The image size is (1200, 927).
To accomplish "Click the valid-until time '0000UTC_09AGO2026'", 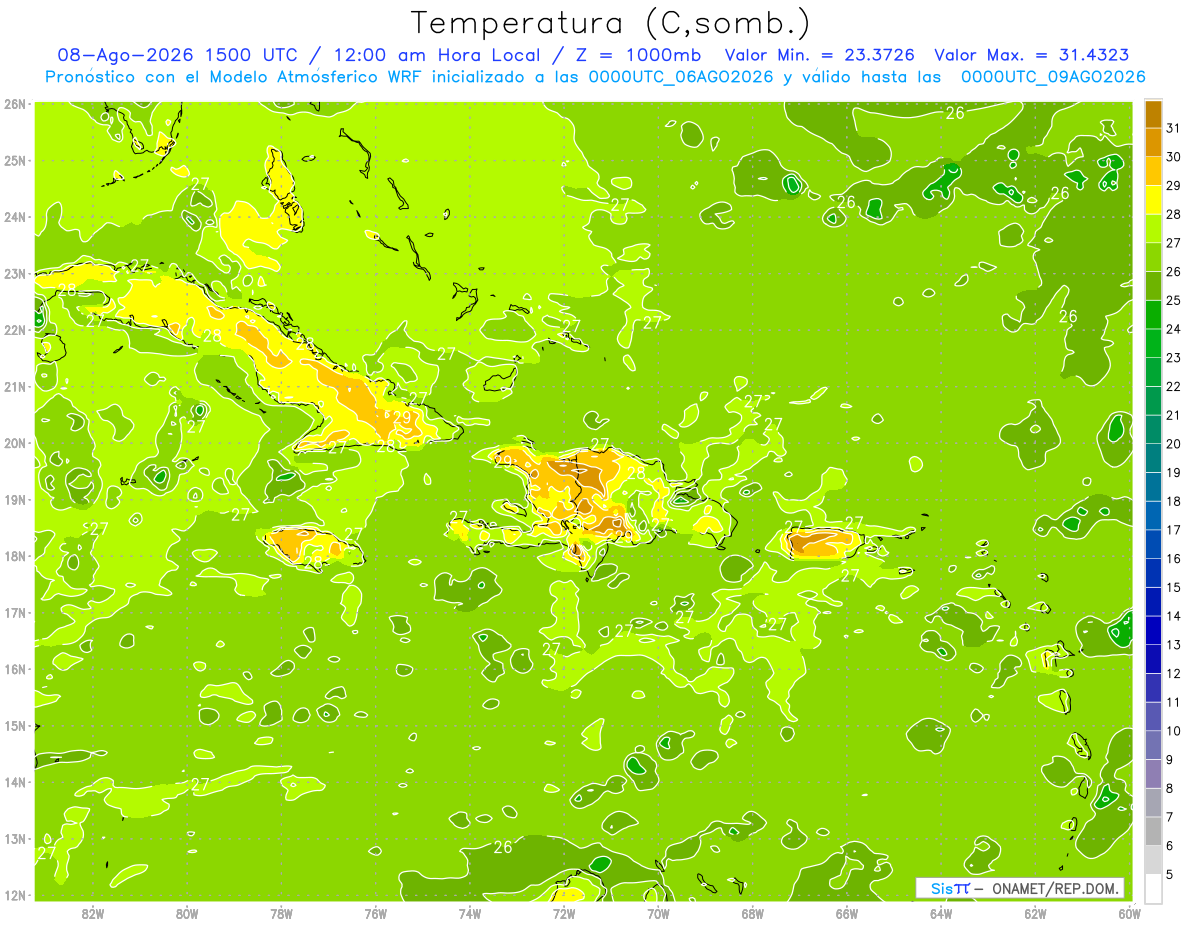I will [x=1053, y=77].
